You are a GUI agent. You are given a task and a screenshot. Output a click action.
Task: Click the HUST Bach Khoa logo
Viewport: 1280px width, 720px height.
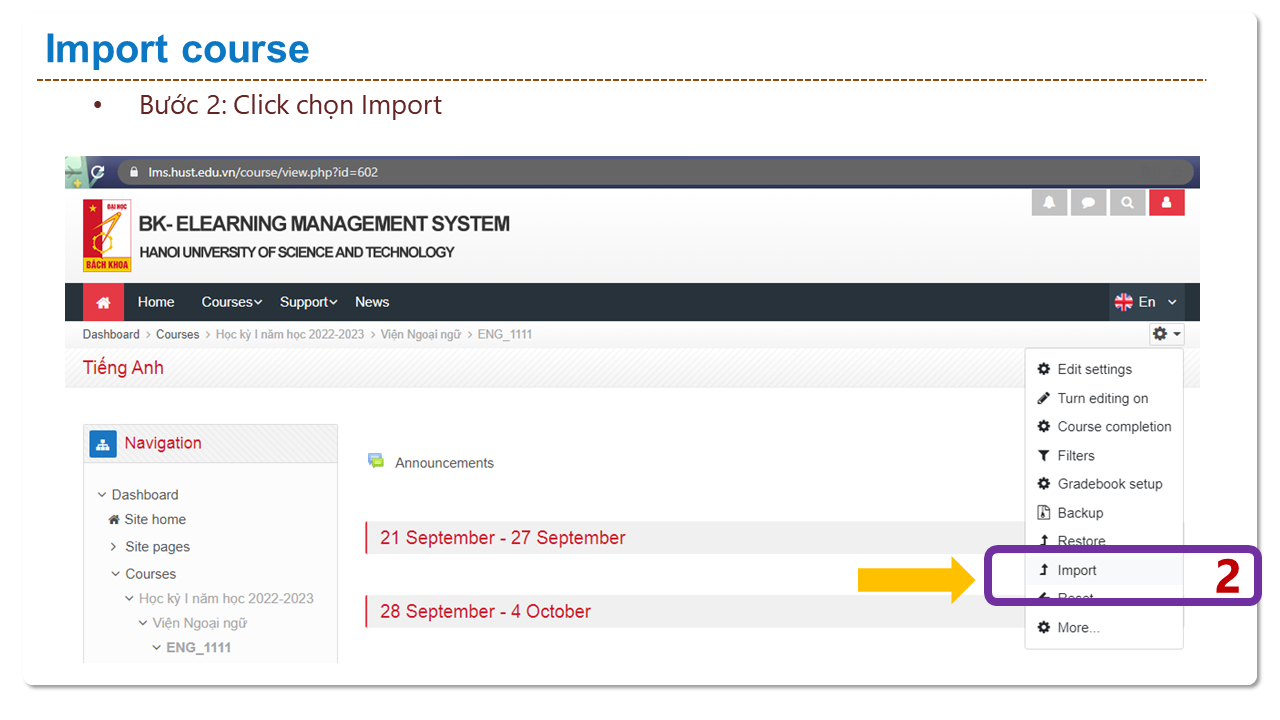107,236
